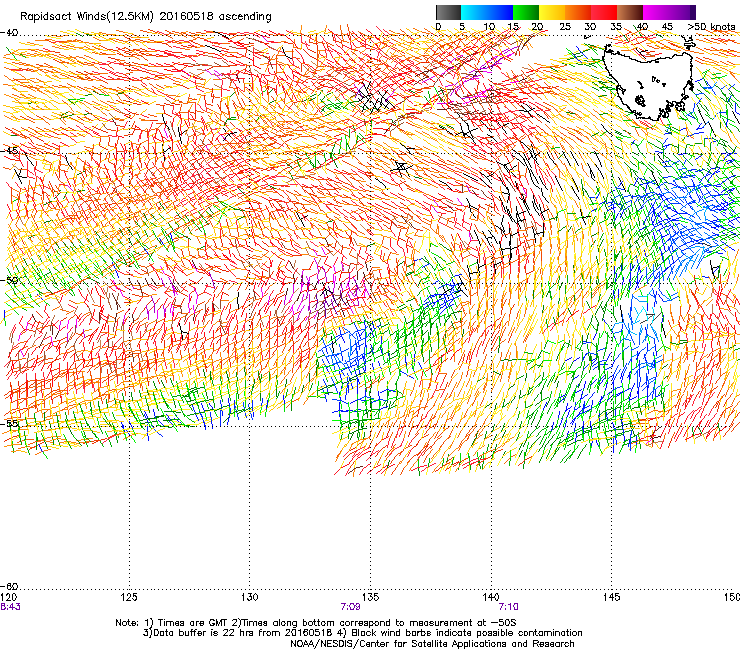Click the legend tick label 45
The height and width of the screenshot is (650, 740).
click(x=667, y=27)
